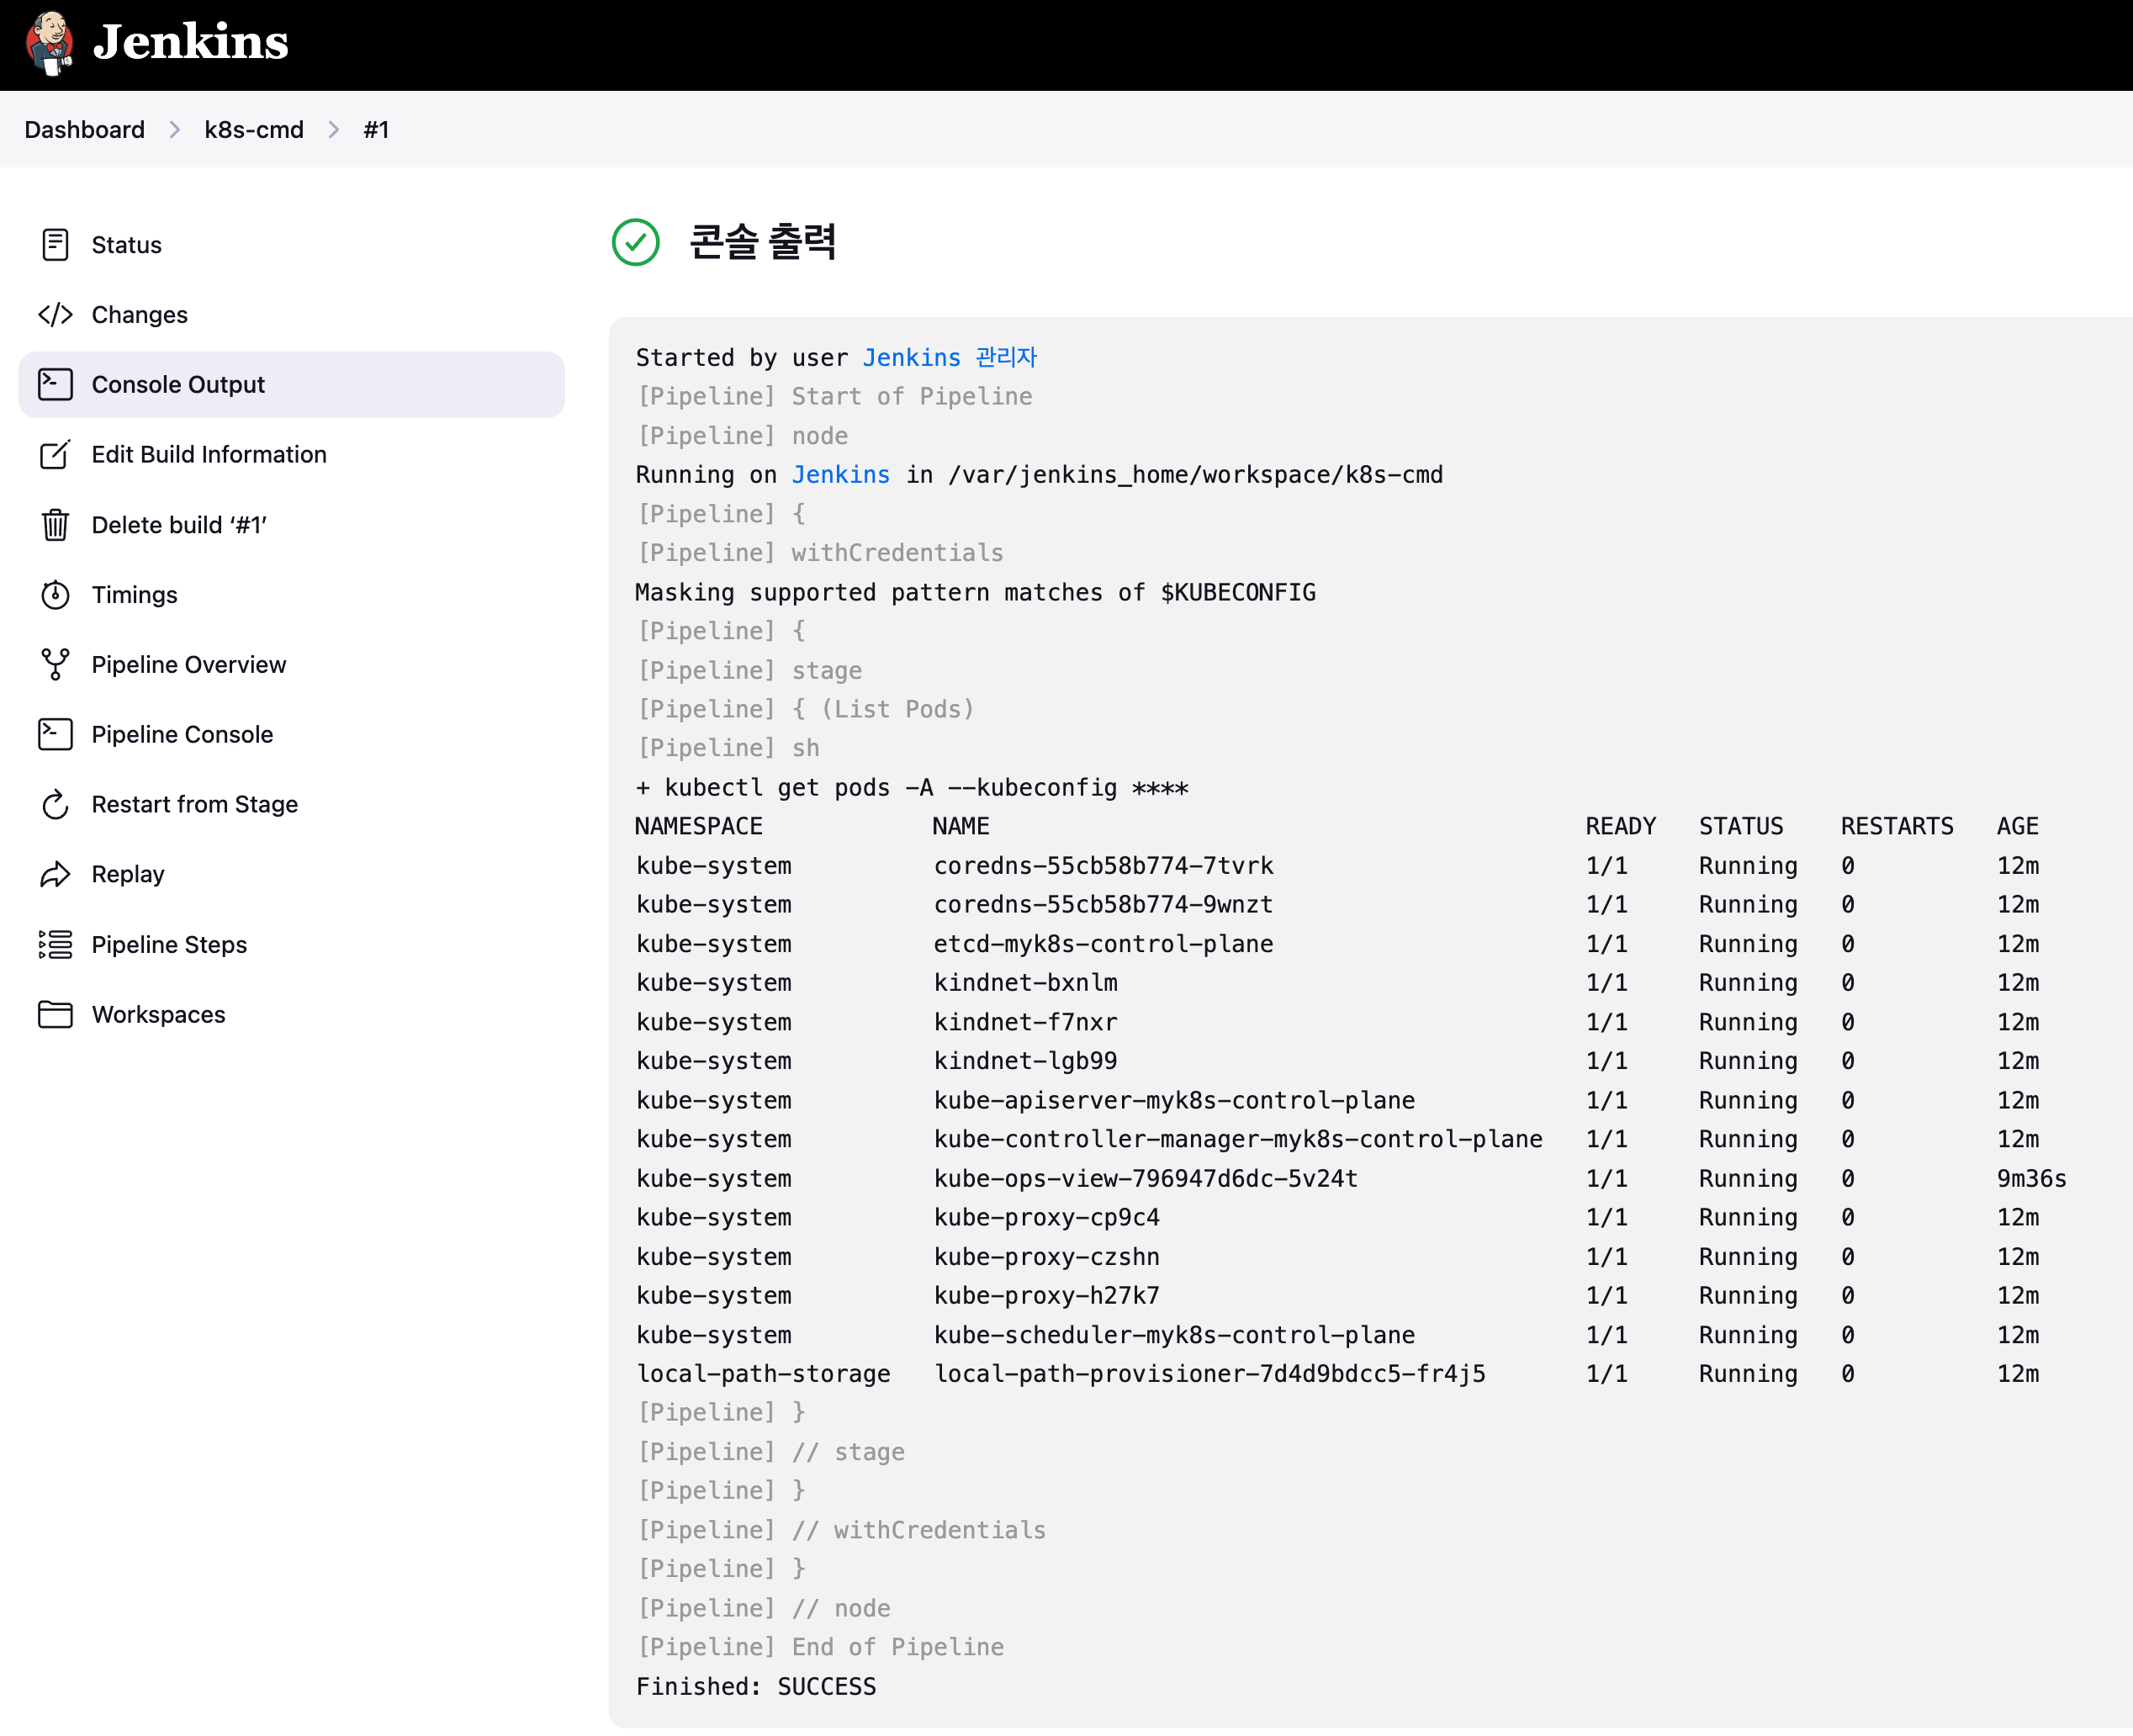
Task: Click the coredns-55cb58b774-9wnzt pod name
Action: point(1104,905)
